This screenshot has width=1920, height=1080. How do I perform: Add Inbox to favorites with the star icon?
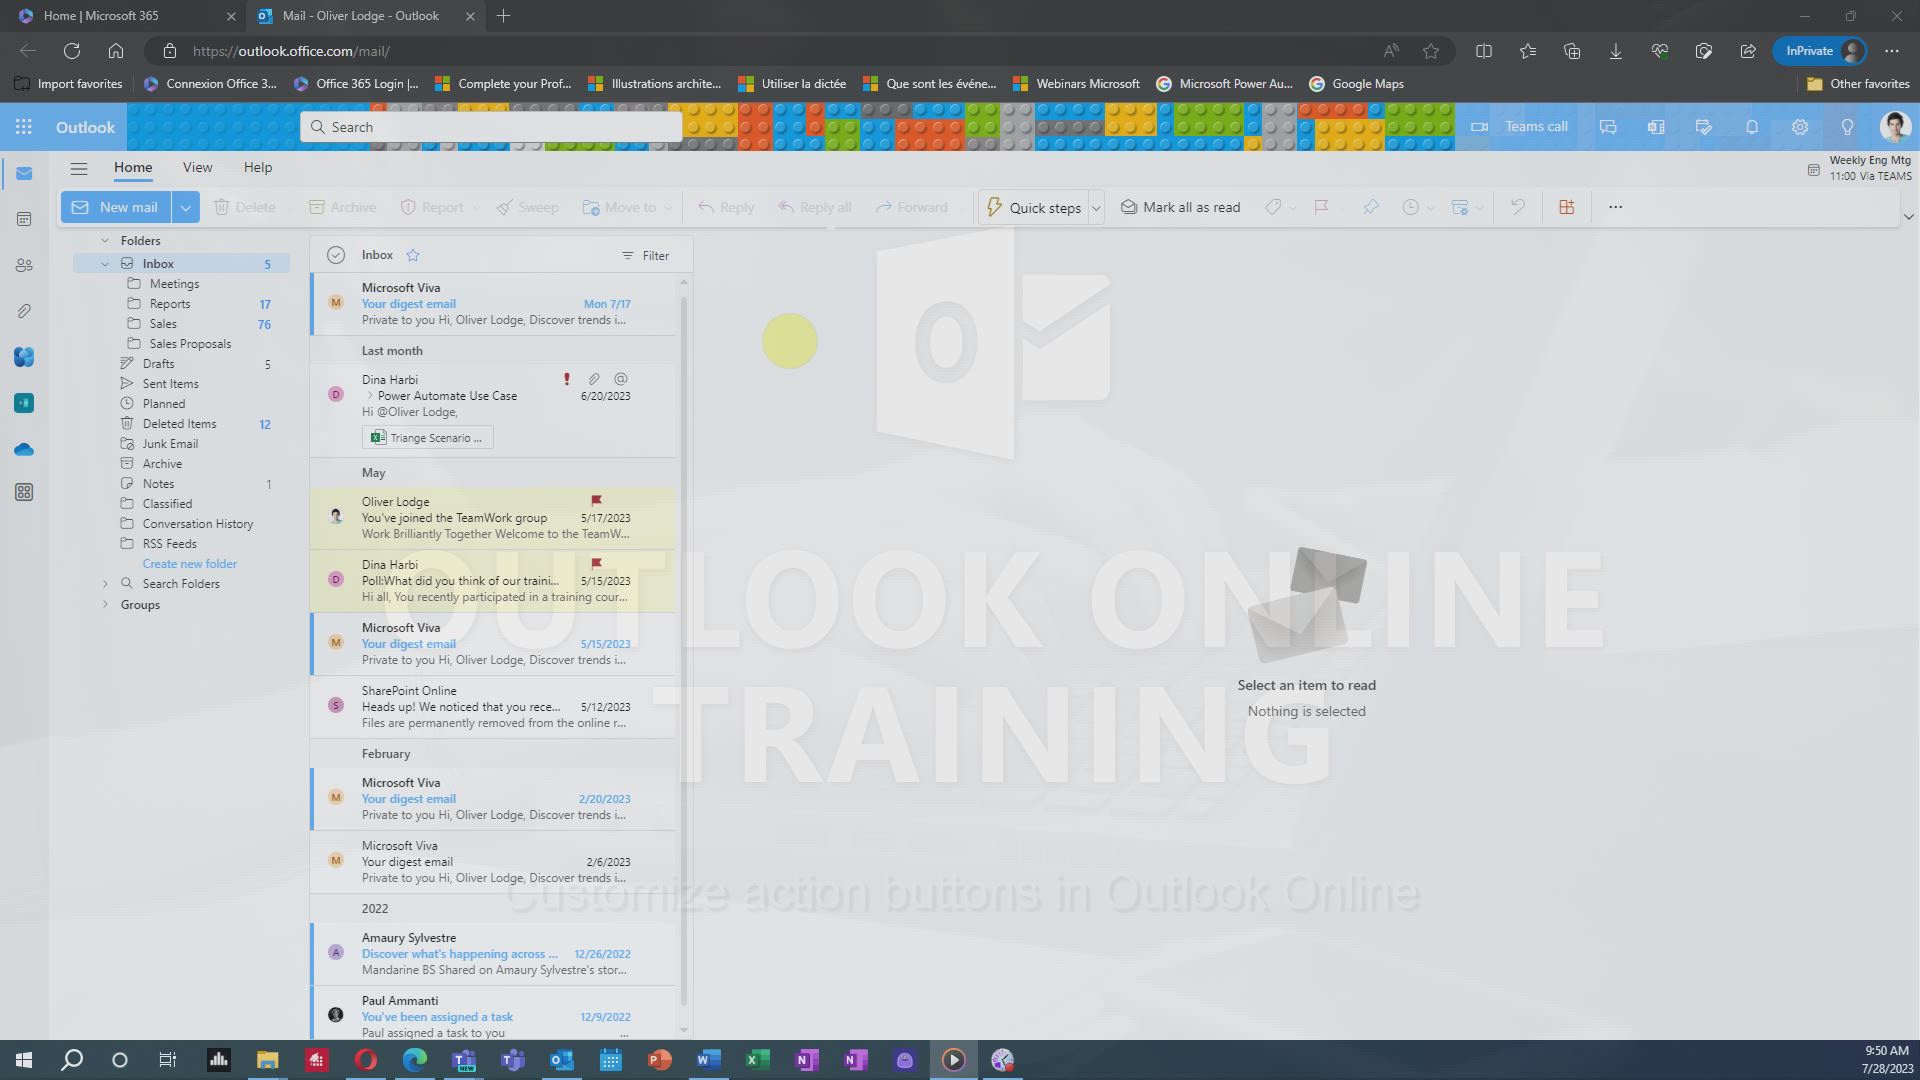pos(413,255)
